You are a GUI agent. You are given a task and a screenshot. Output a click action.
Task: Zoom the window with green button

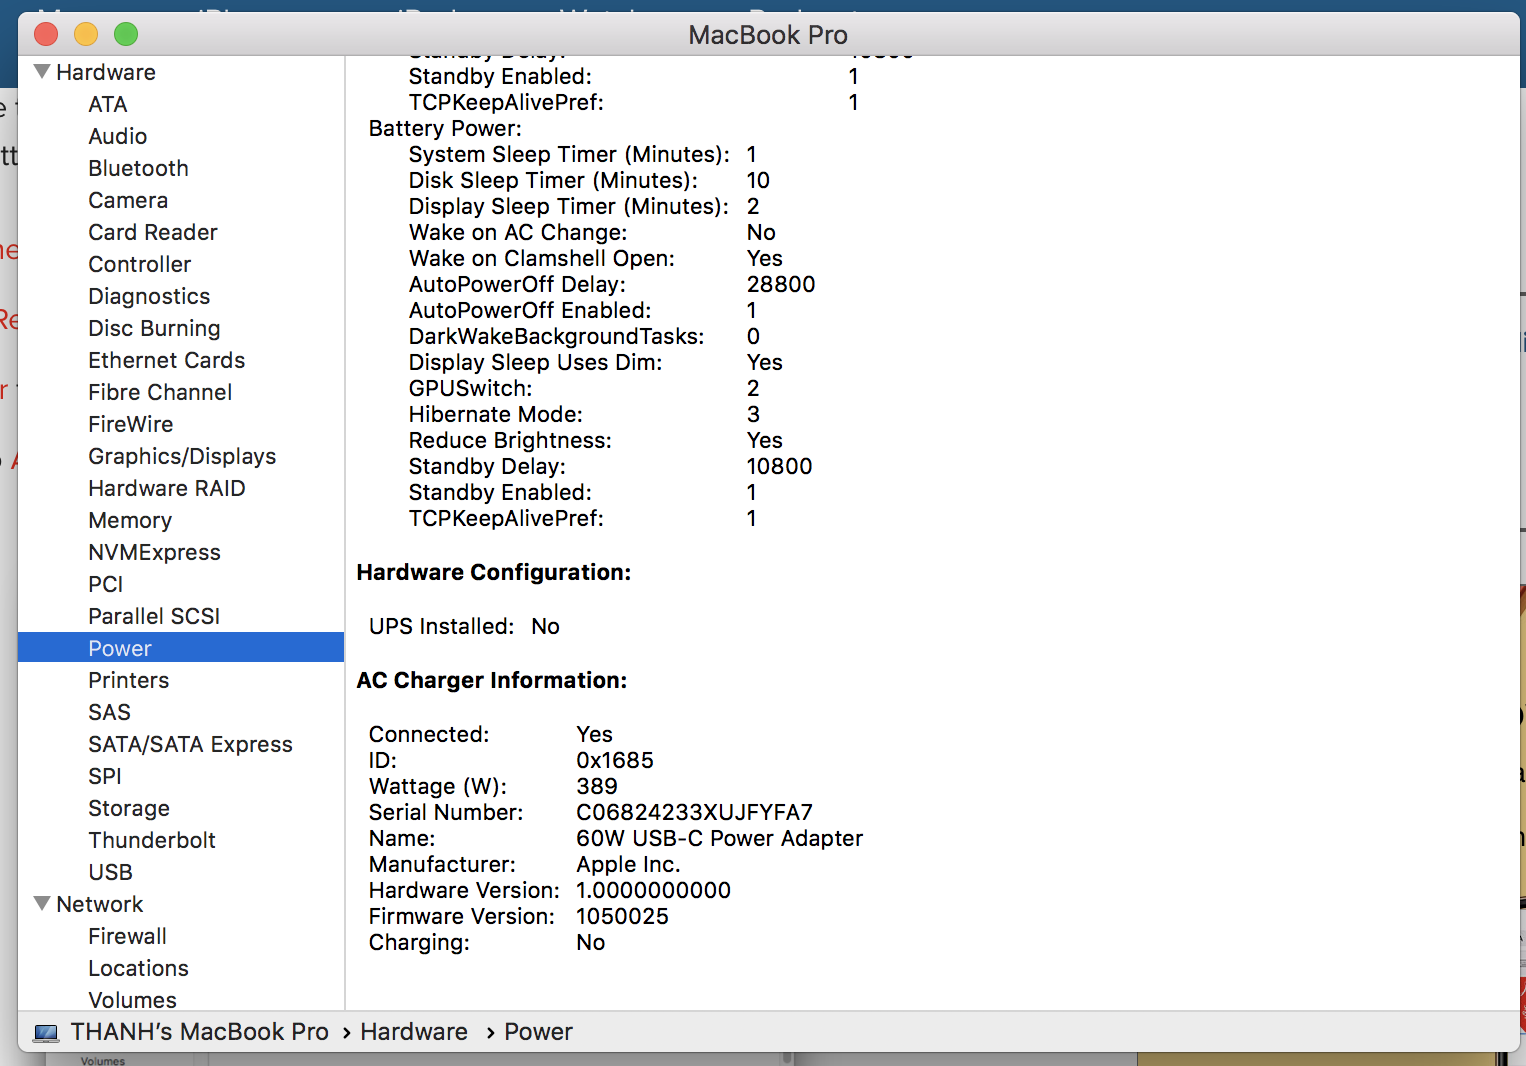click(126, 34)
